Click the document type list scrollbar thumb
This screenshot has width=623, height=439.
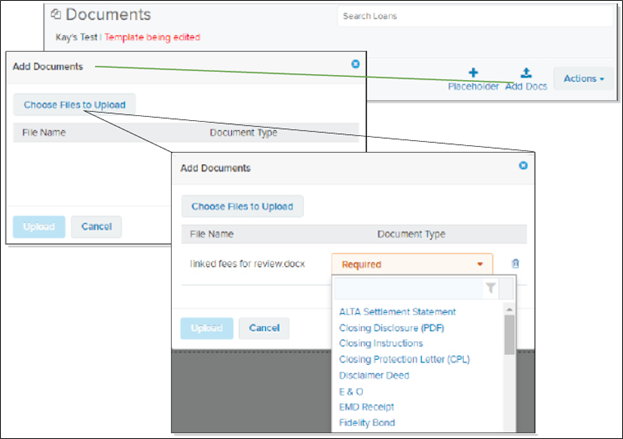click(x=509, y=335)
